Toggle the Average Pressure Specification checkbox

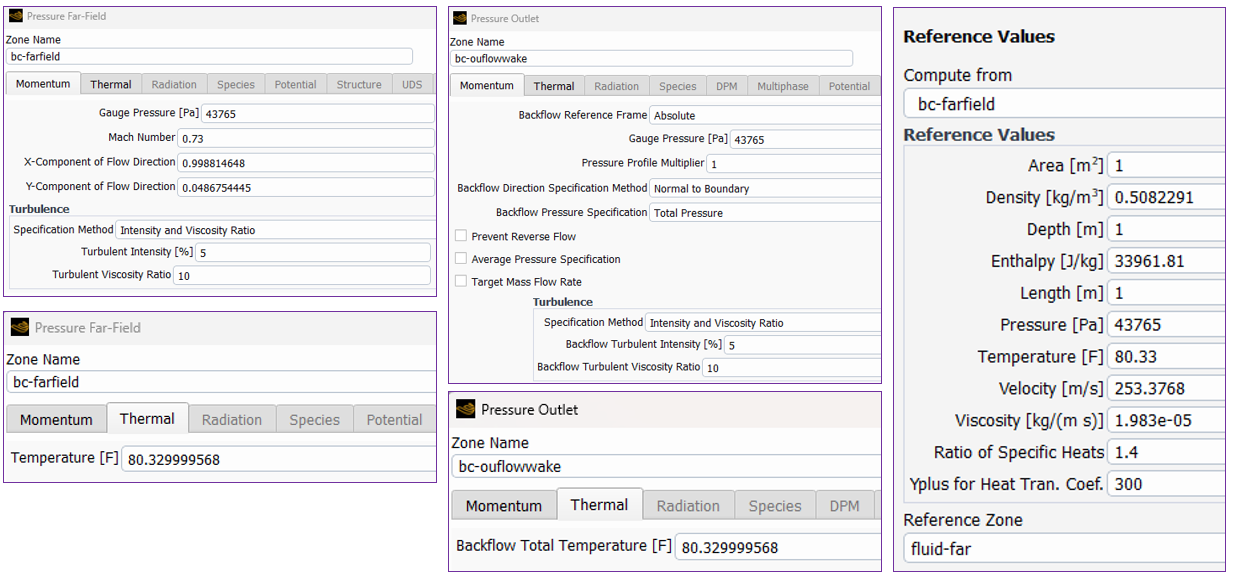(461, 259)
